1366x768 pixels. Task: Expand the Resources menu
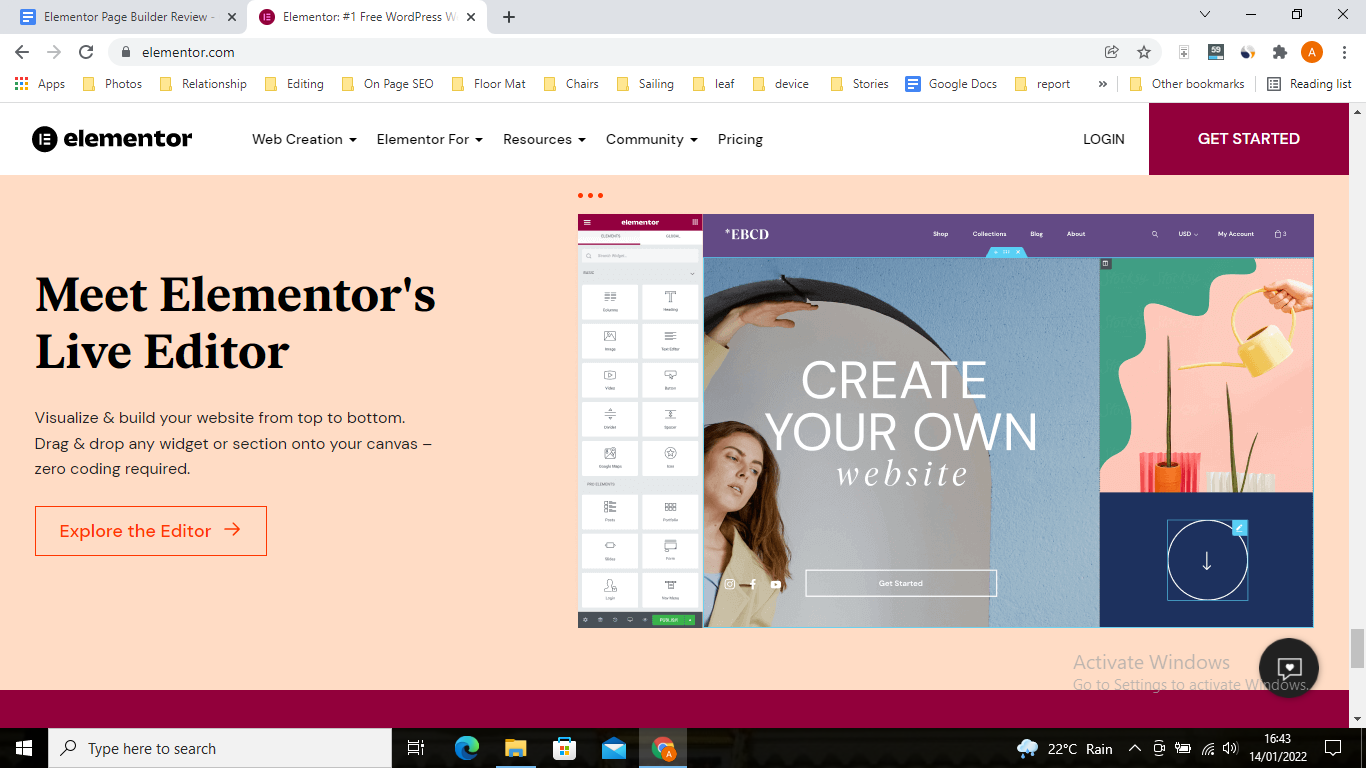pos(544,139)
